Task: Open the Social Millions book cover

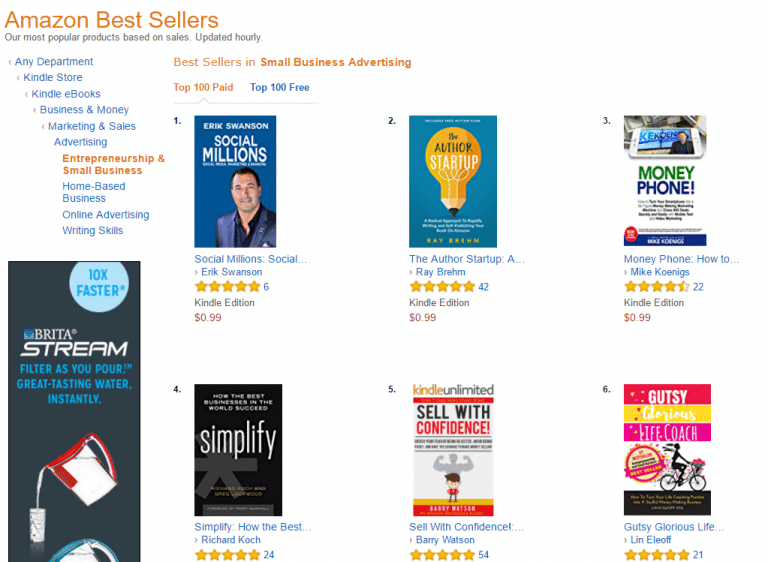Action: (x=235, y=181)
